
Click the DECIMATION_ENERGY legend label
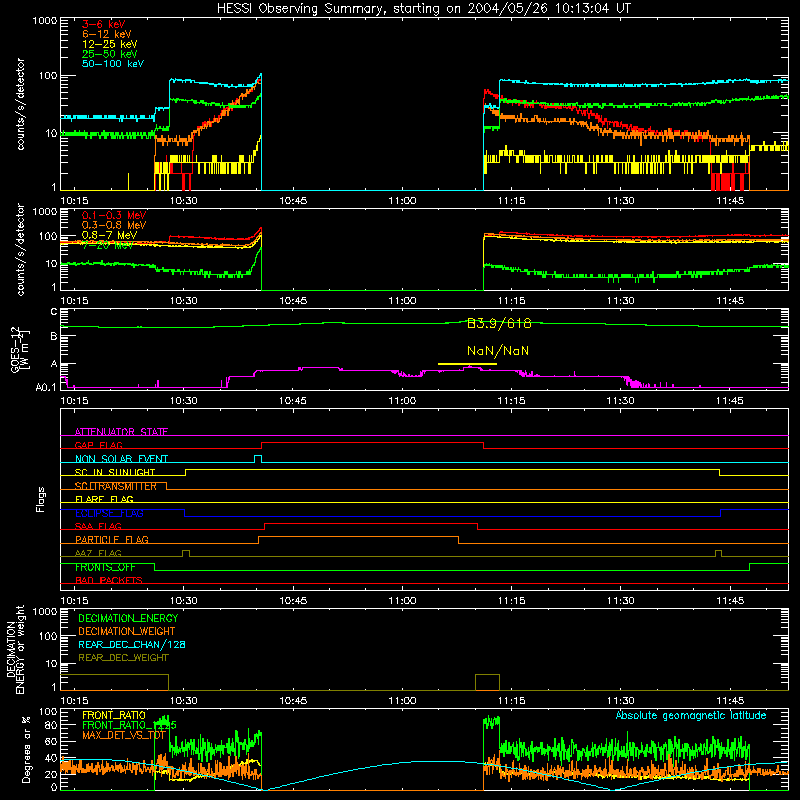(x=128, y=618)
